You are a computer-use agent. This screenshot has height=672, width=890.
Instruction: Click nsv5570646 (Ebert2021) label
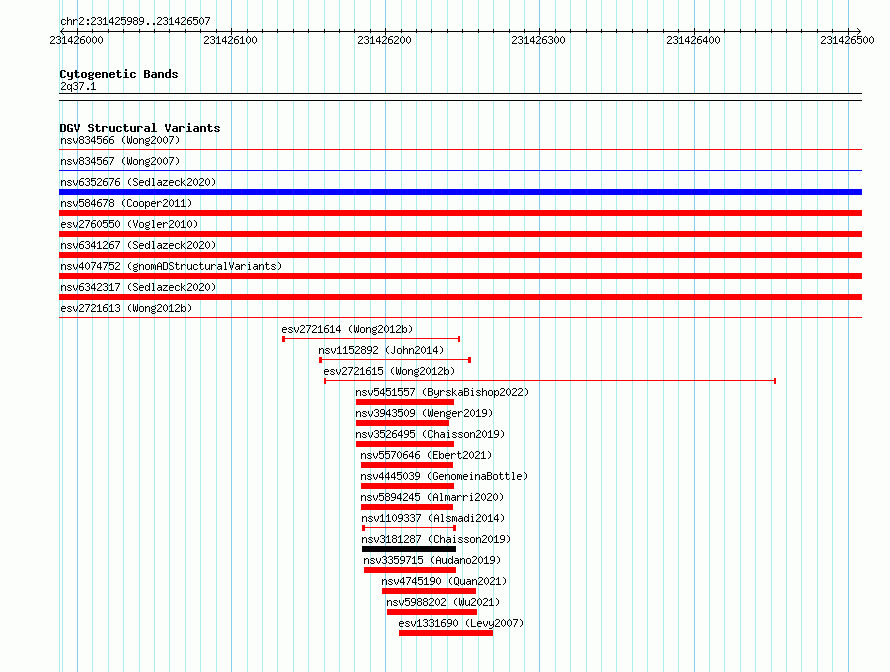426,455
